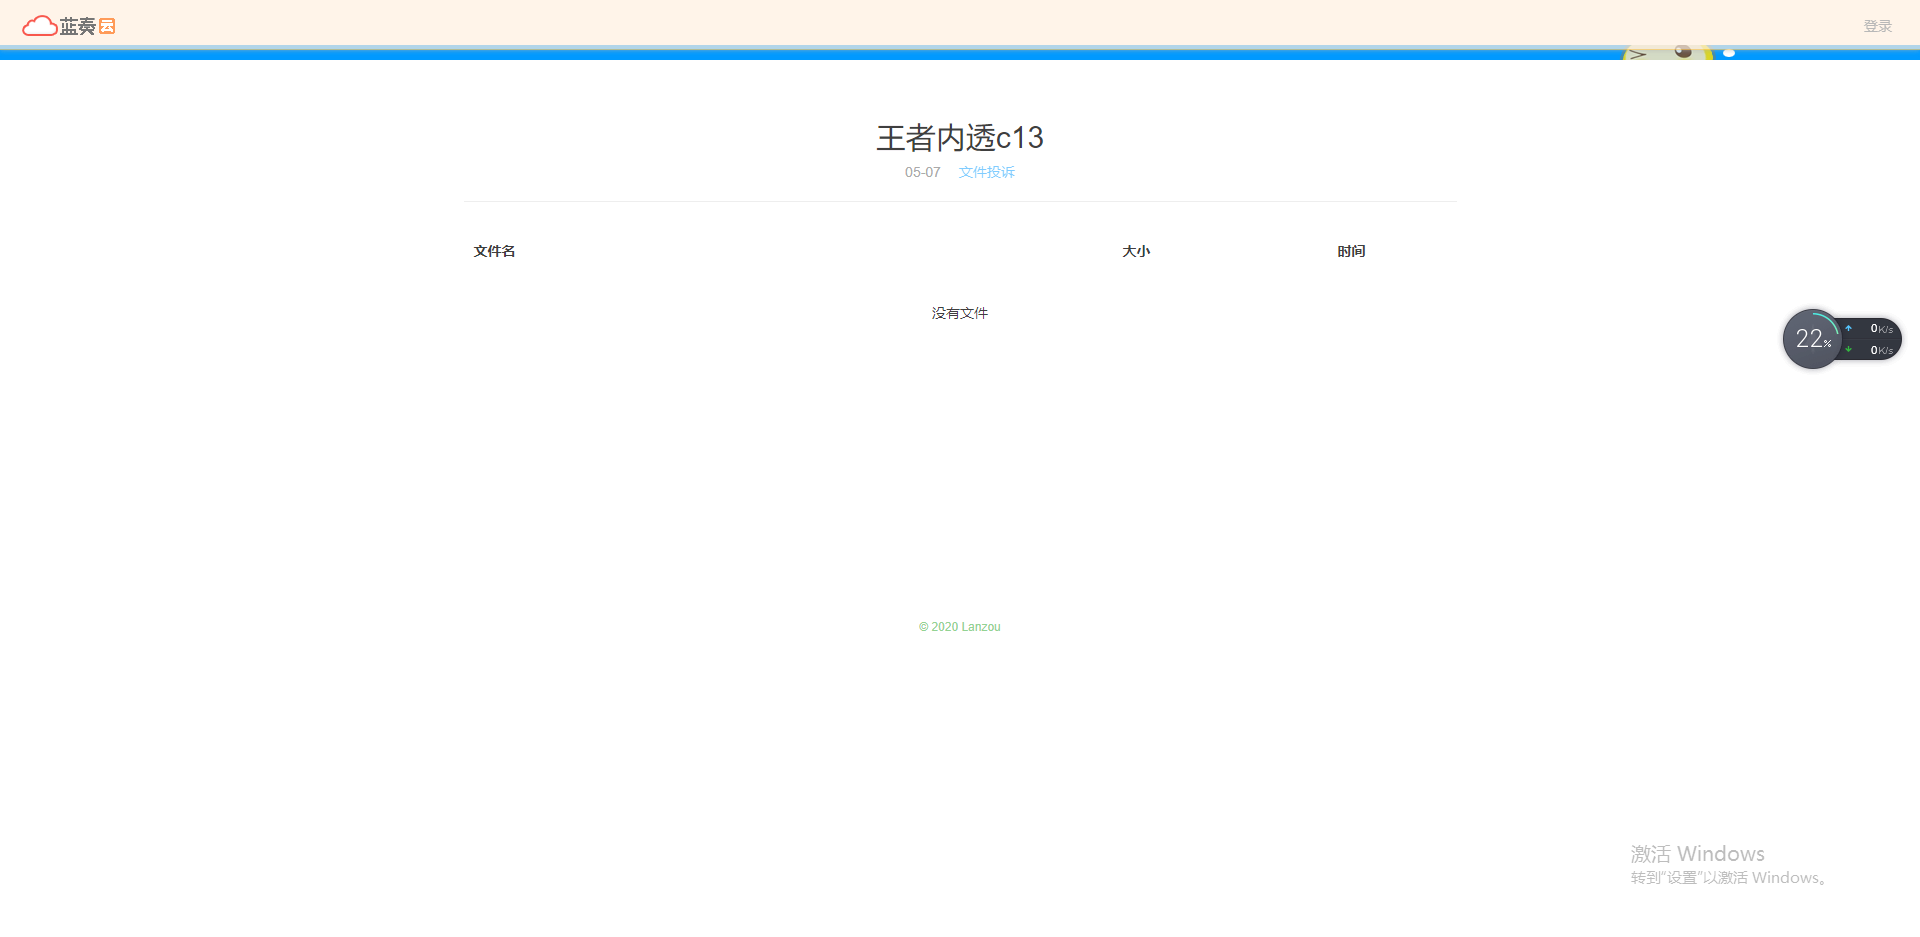The image size is (1920, 937).
Task: Click the small white dot on blue bar
Action: 1729,53
